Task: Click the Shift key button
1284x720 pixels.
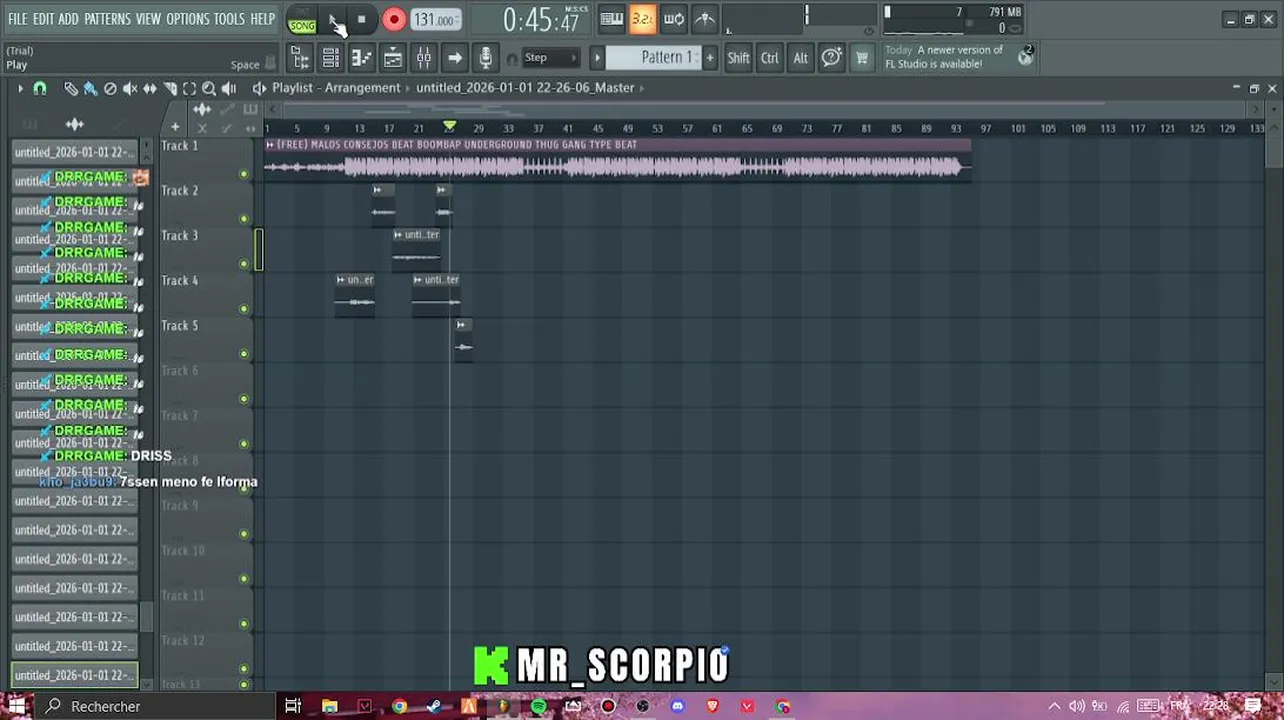Action: pyautogui.click(x=738, y=58)
